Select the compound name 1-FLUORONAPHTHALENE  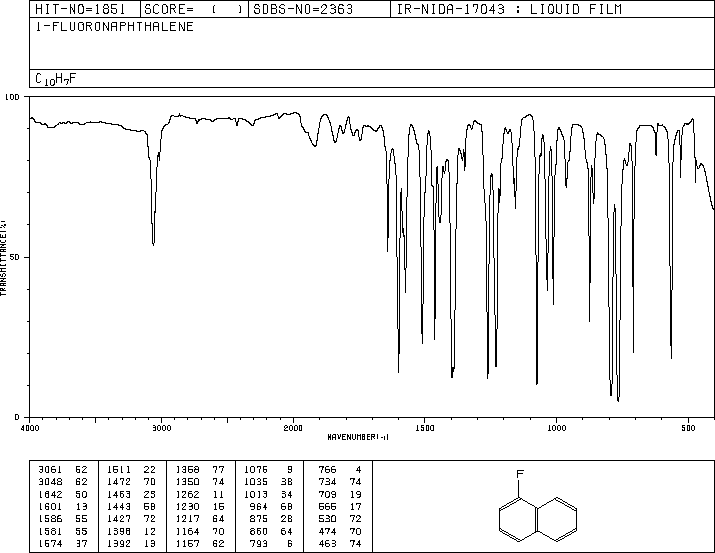tap(114, 27)
